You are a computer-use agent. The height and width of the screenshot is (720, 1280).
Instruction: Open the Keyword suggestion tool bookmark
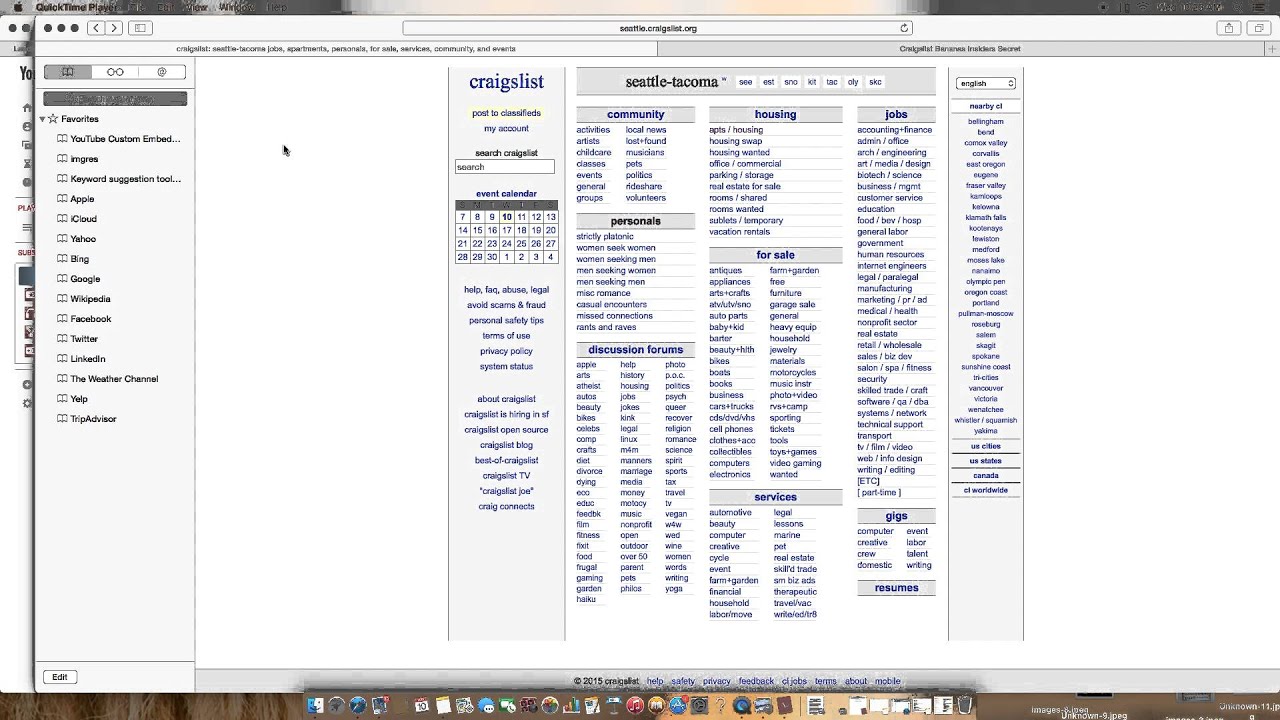coord(119,179)
